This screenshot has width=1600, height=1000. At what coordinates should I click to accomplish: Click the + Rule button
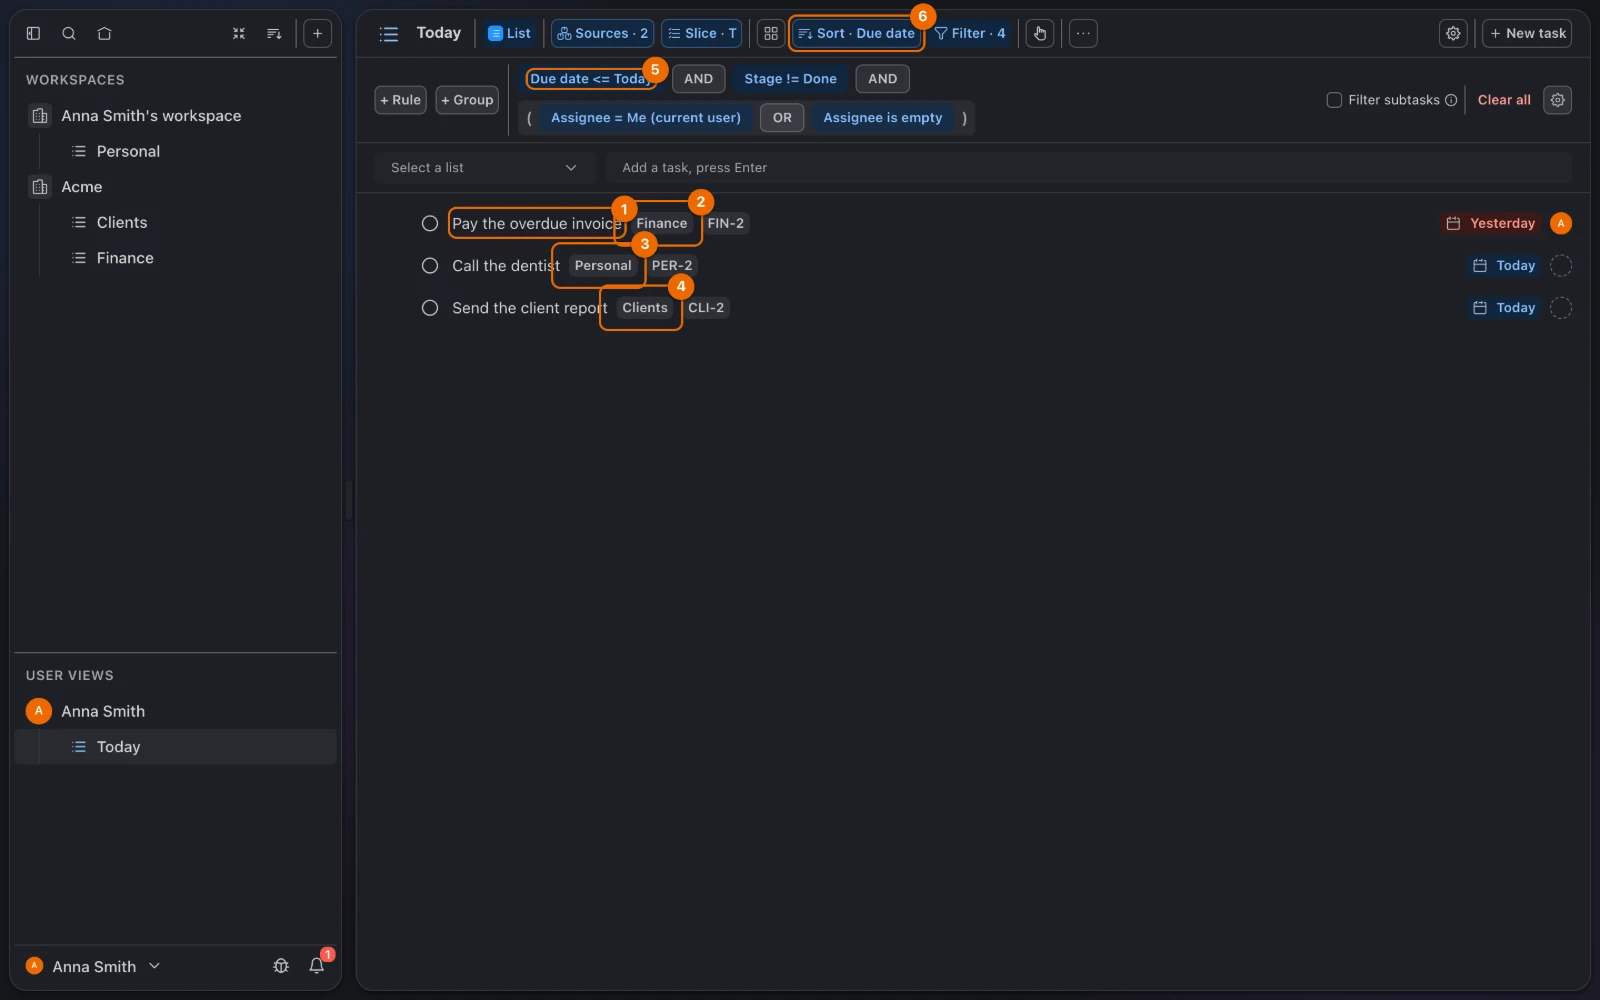click(x=401, y=100)
